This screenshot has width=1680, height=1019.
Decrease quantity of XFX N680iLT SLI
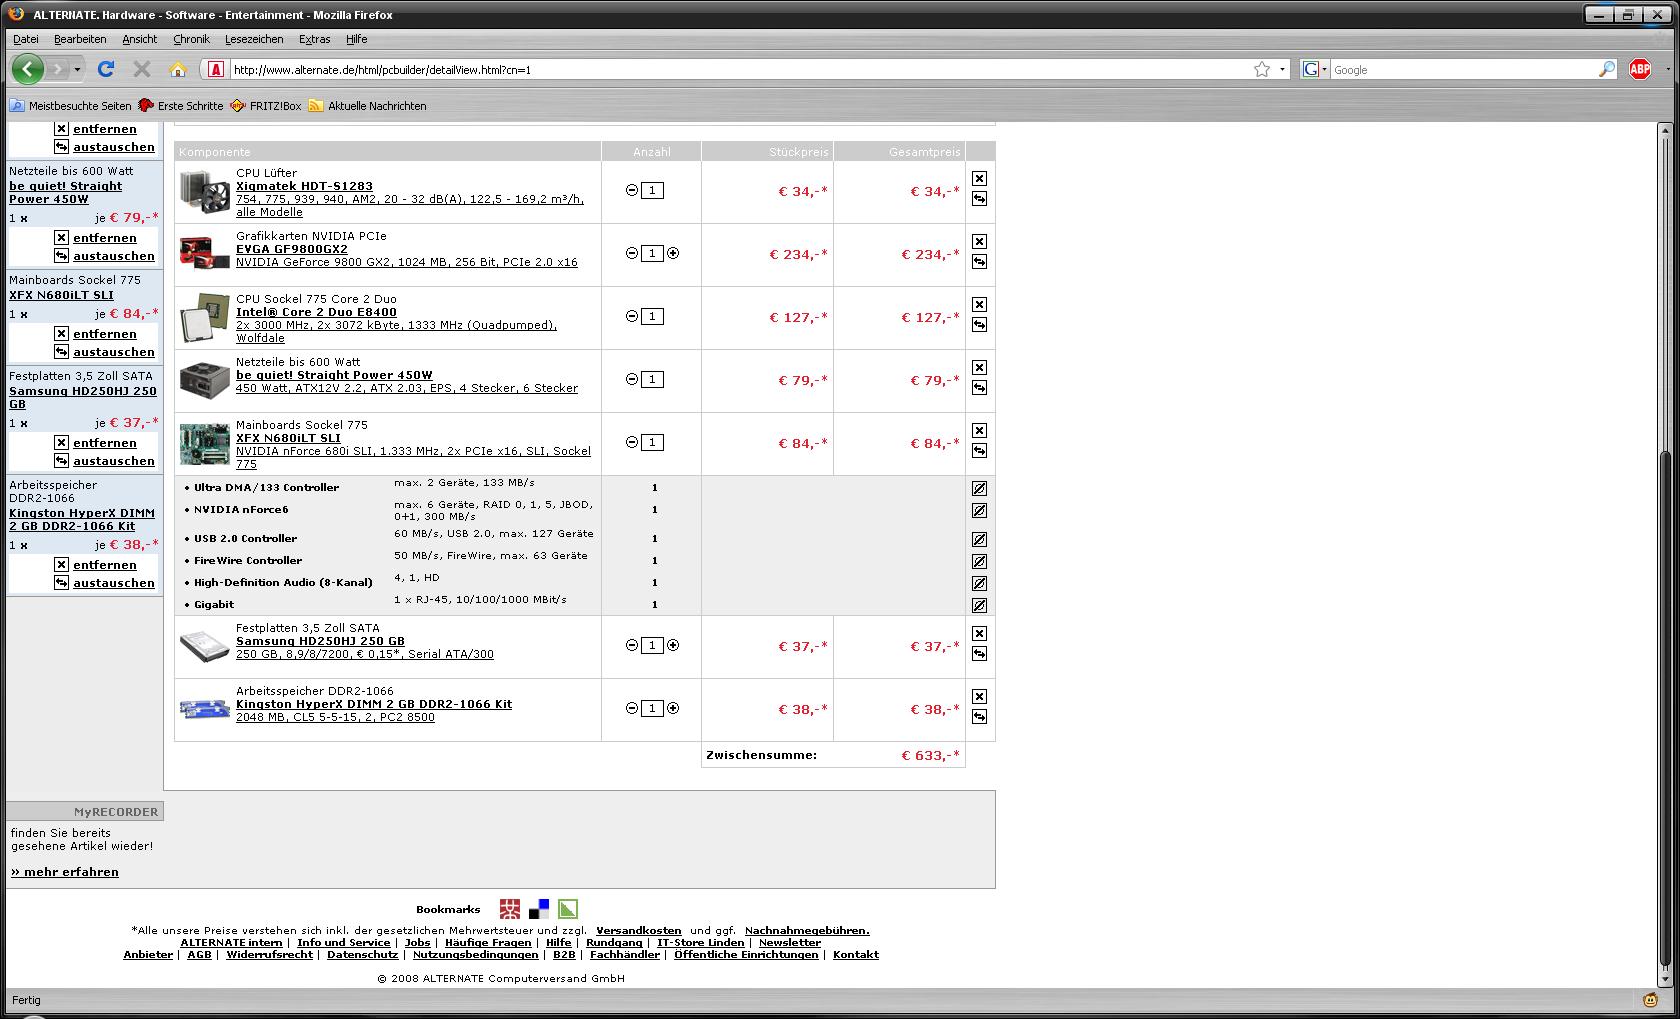pyautogui.click(x=632, y=442)
